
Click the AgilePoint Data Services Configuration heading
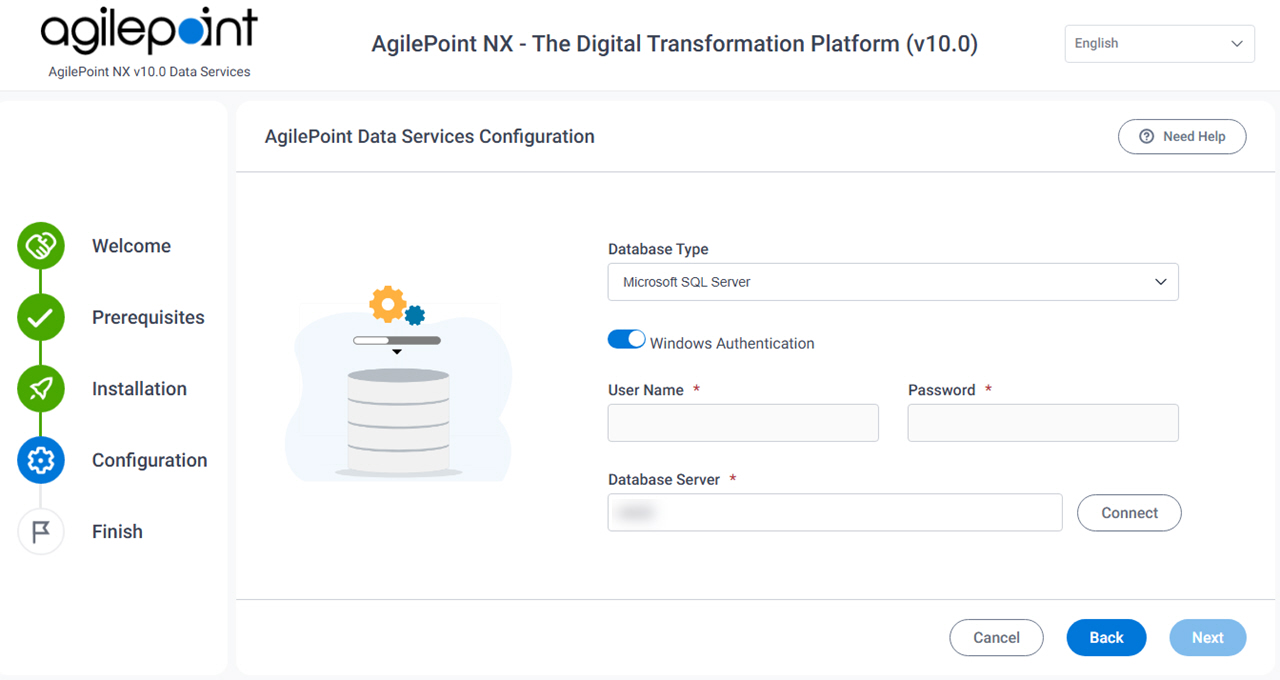coord(429,137)
